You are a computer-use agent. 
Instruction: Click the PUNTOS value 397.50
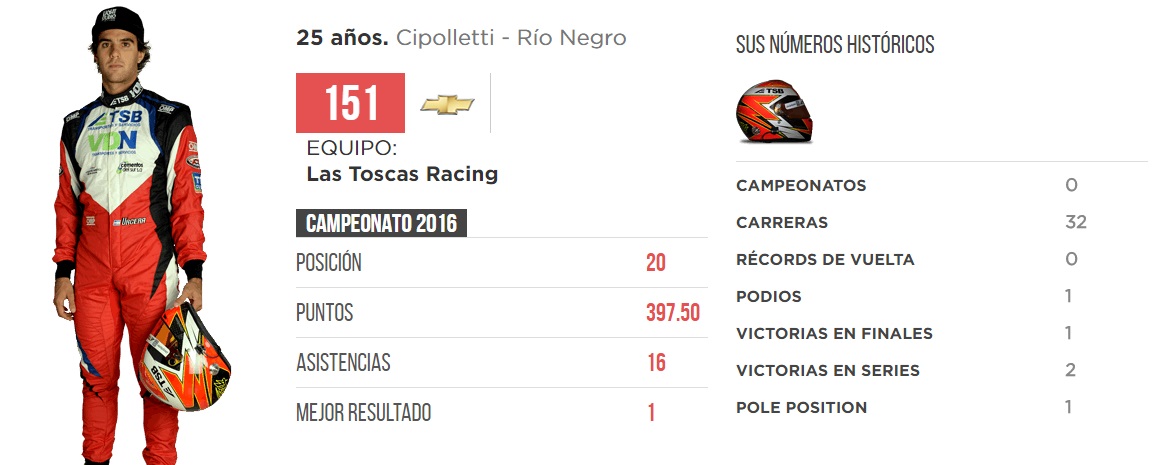[x=673, y=313]
